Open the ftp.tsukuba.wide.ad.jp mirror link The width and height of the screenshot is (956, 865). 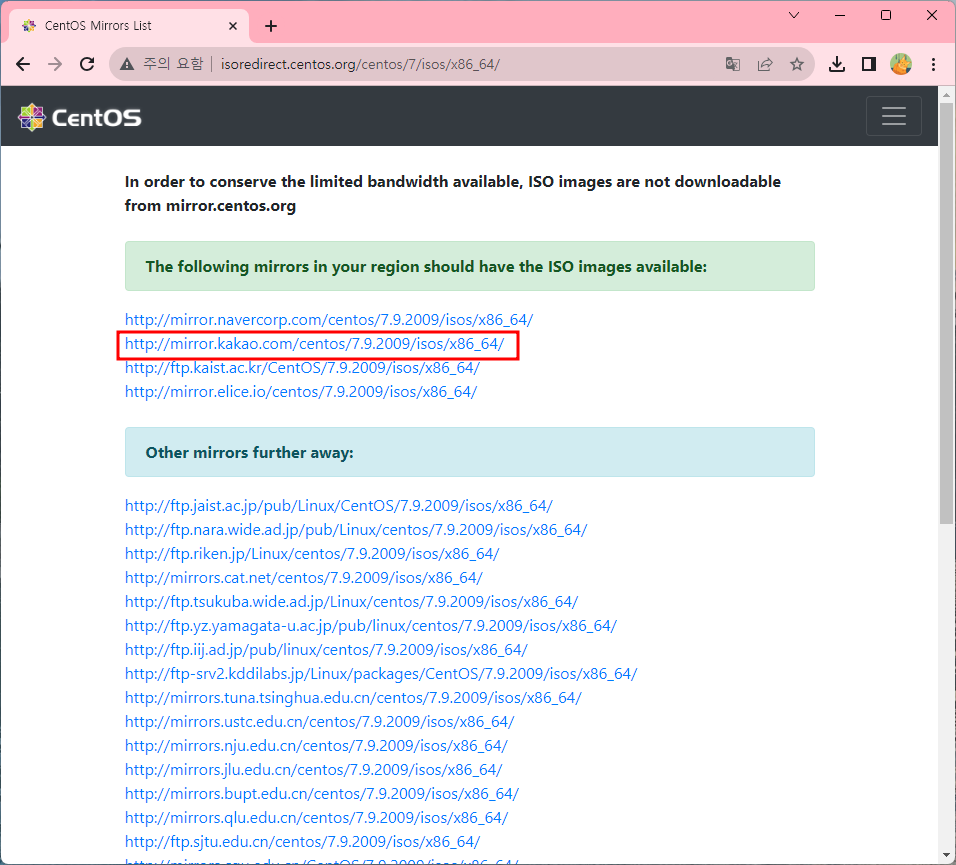(x=351, y=602)
